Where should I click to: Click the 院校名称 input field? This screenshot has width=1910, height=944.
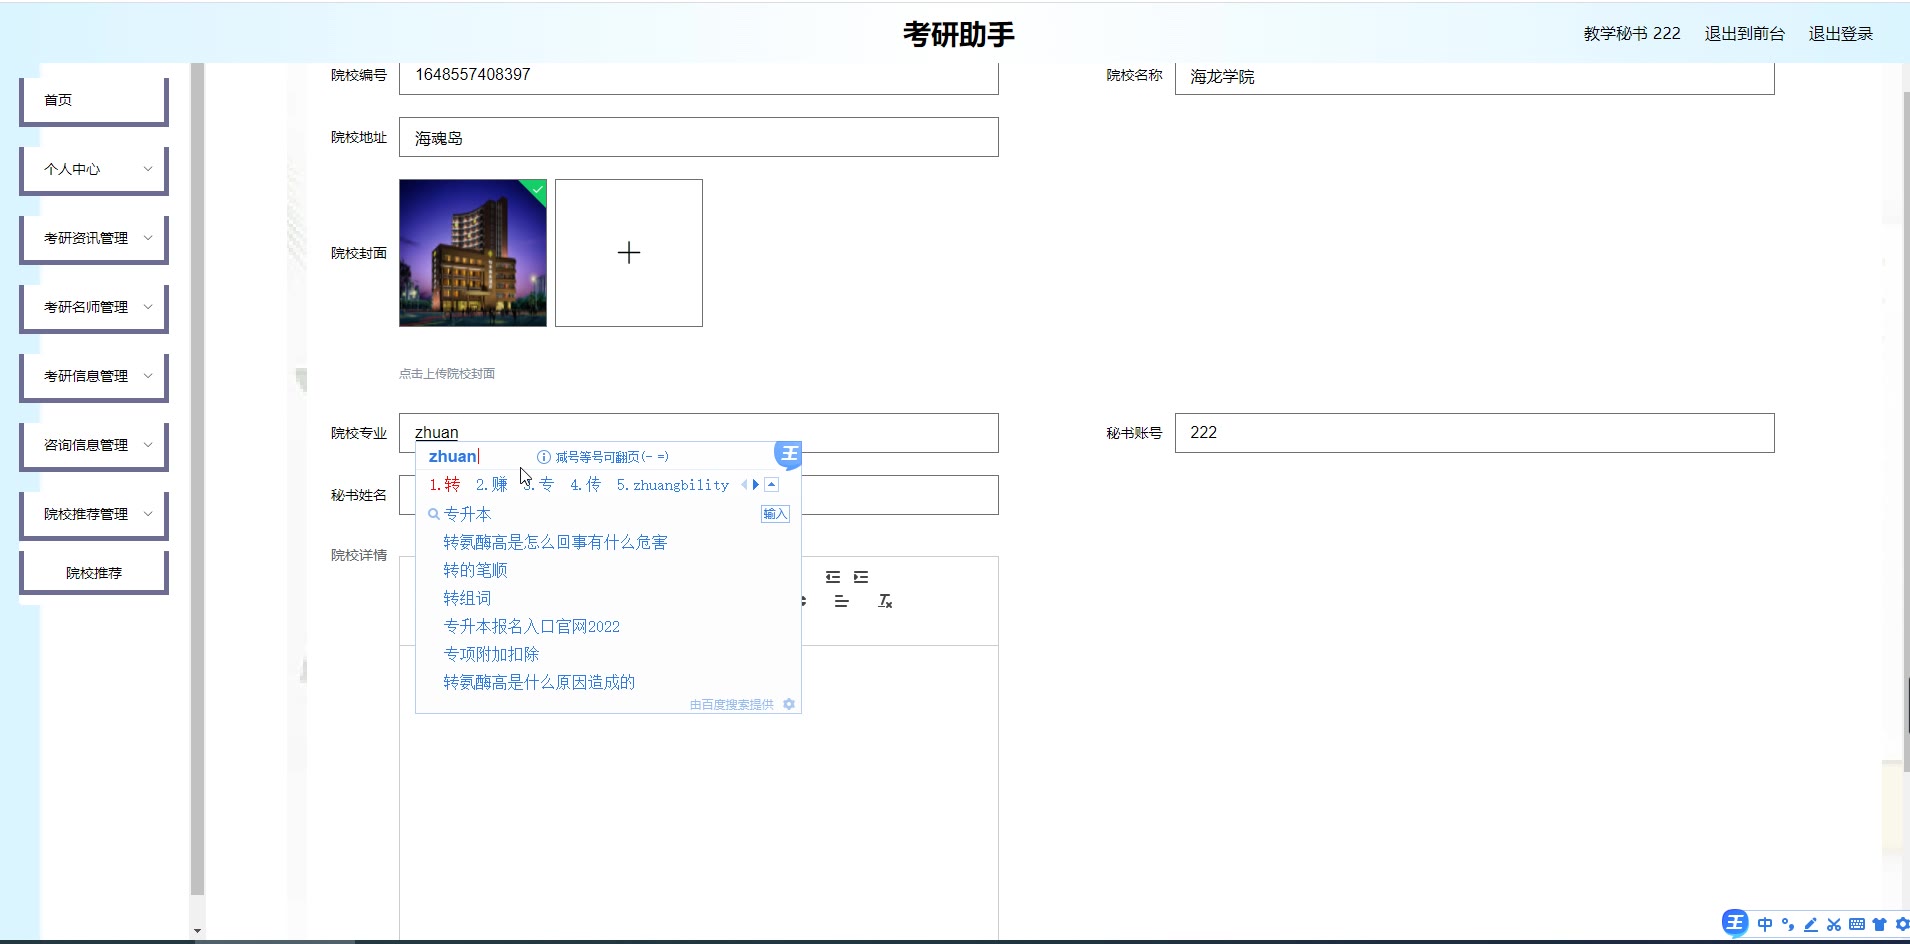point(1475,77)
